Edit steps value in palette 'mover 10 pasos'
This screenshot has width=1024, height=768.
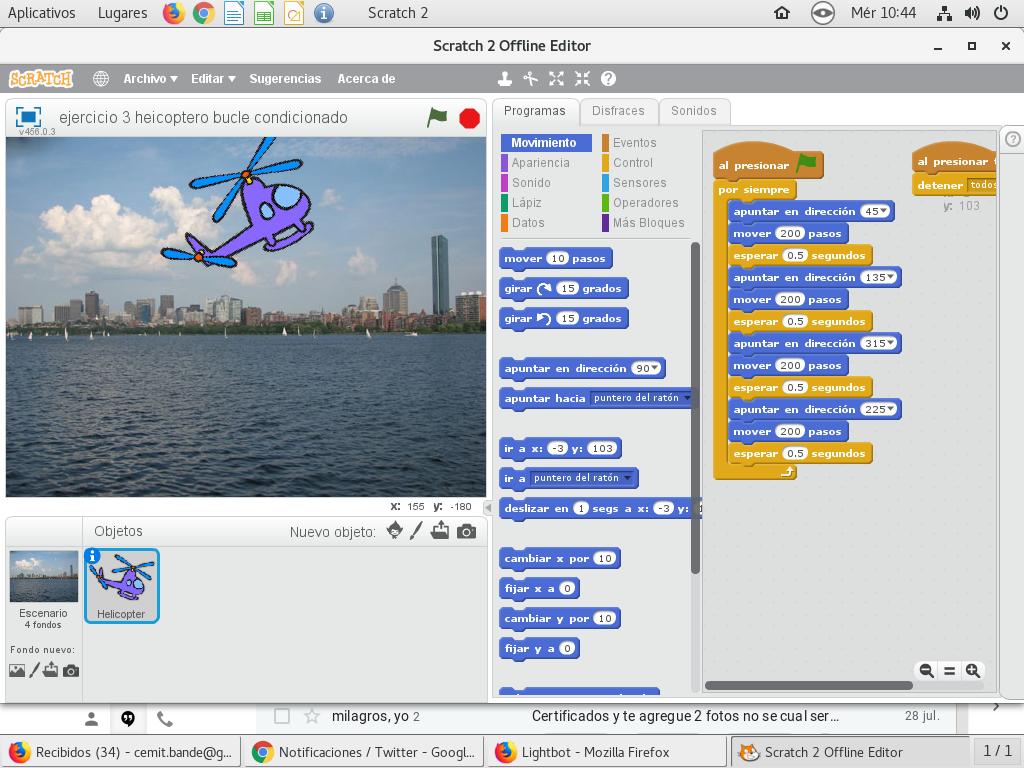tap(558, 259)
